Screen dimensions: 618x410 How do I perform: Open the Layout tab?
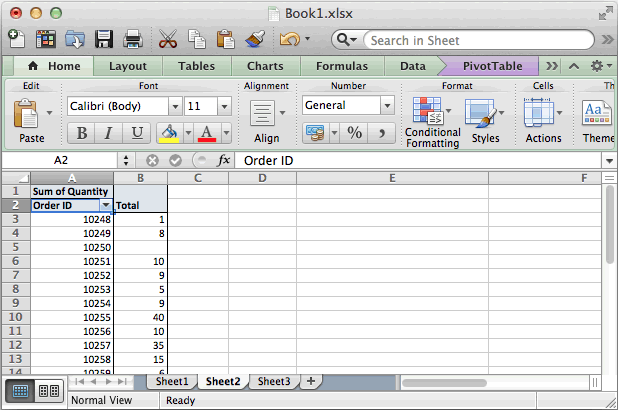pyautogui.click(x=128, y=66)
